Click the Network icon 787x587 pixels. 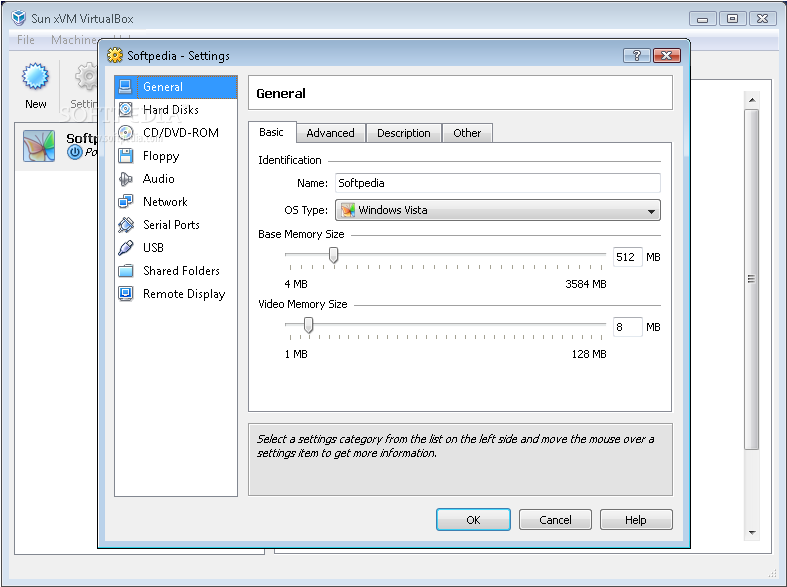pos(125,202)
